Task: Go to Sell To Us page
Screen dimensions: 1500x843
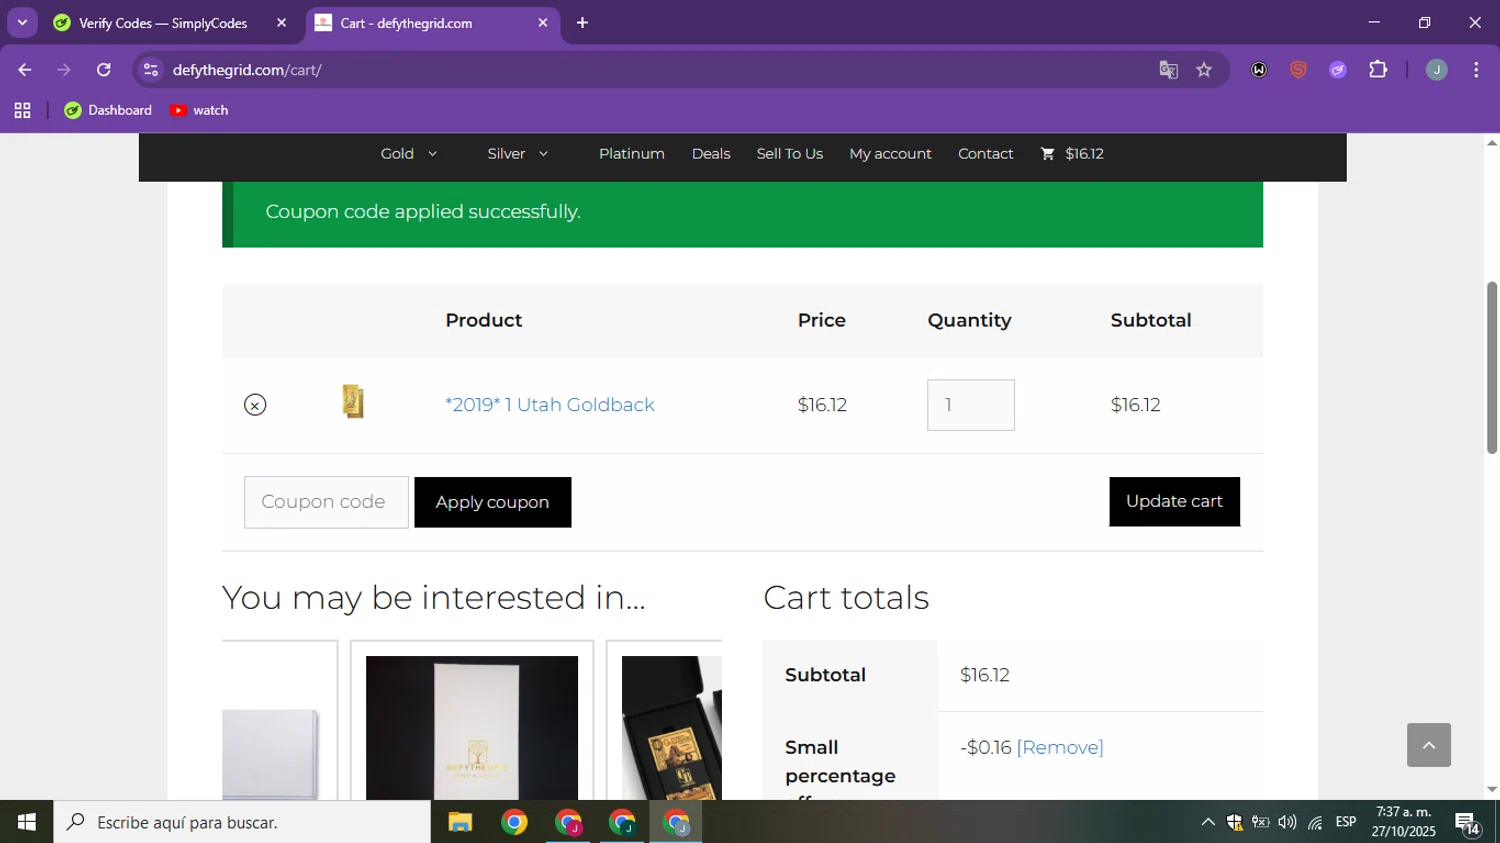Action: (x=790, y=154)
